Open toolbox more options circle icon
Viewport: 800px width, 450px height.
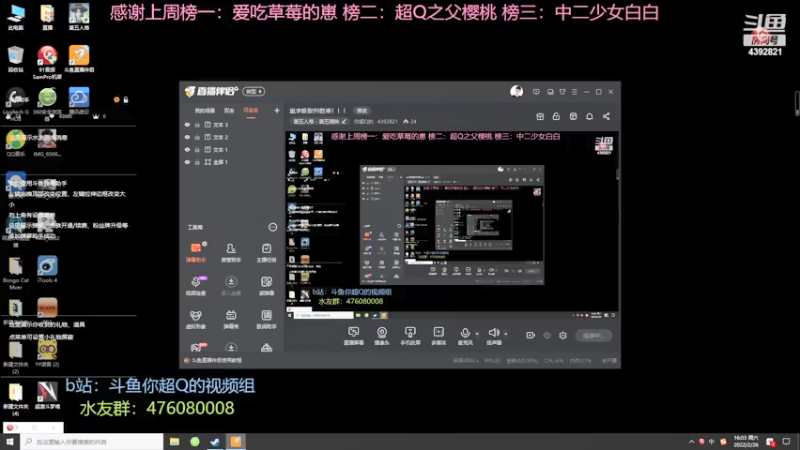point(272,227)
